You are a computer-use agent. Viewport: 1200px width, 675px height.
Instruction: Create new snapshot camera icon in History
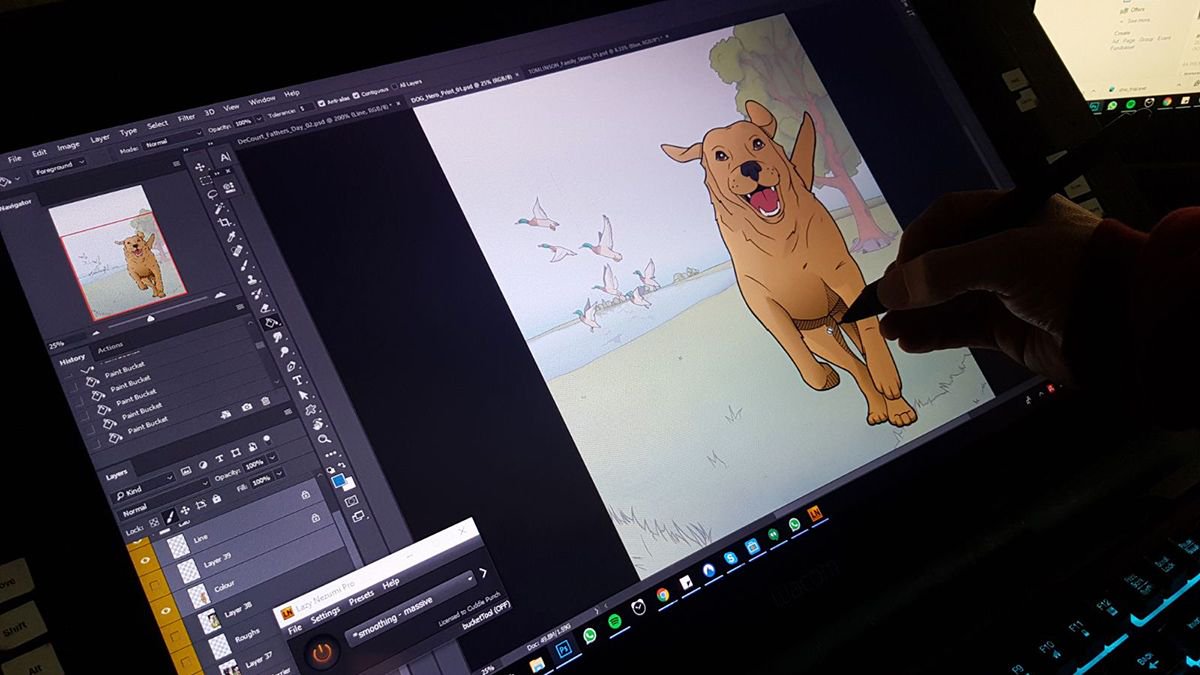[x=247, y=406]
